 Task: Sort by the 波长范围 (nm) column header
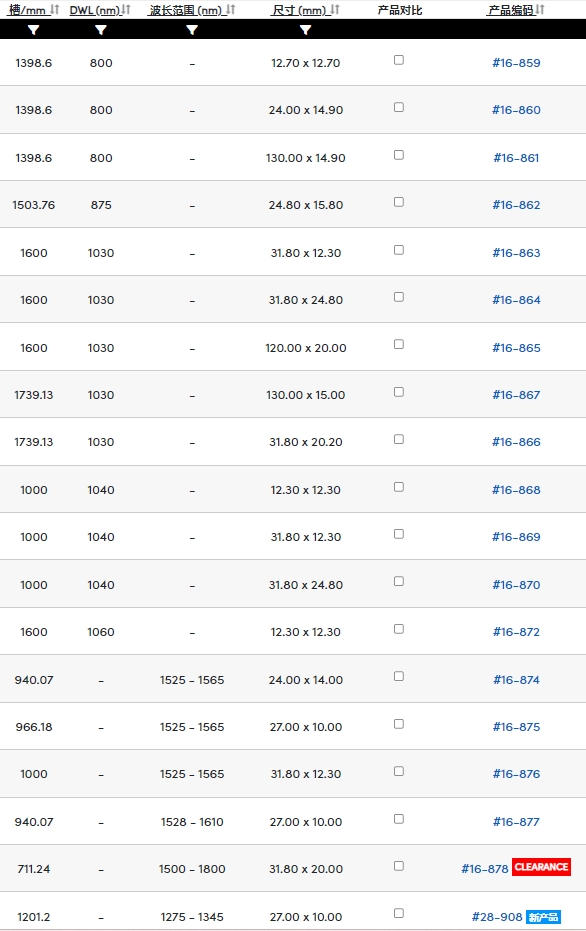tap(192, 10)
